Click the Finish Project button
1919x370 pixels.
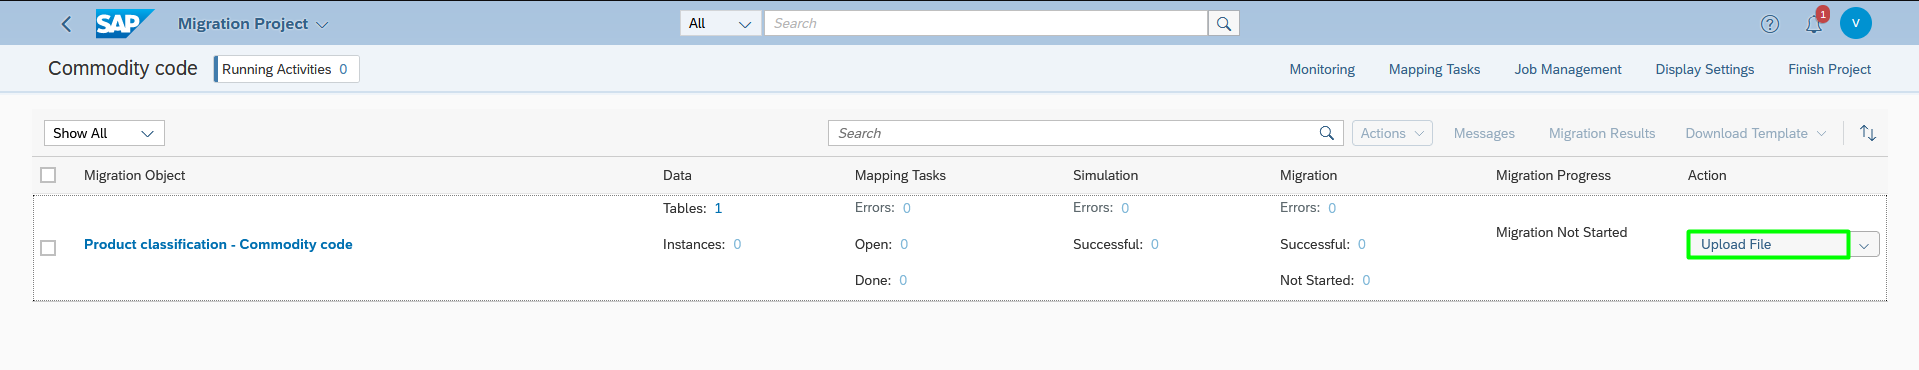1829,69
